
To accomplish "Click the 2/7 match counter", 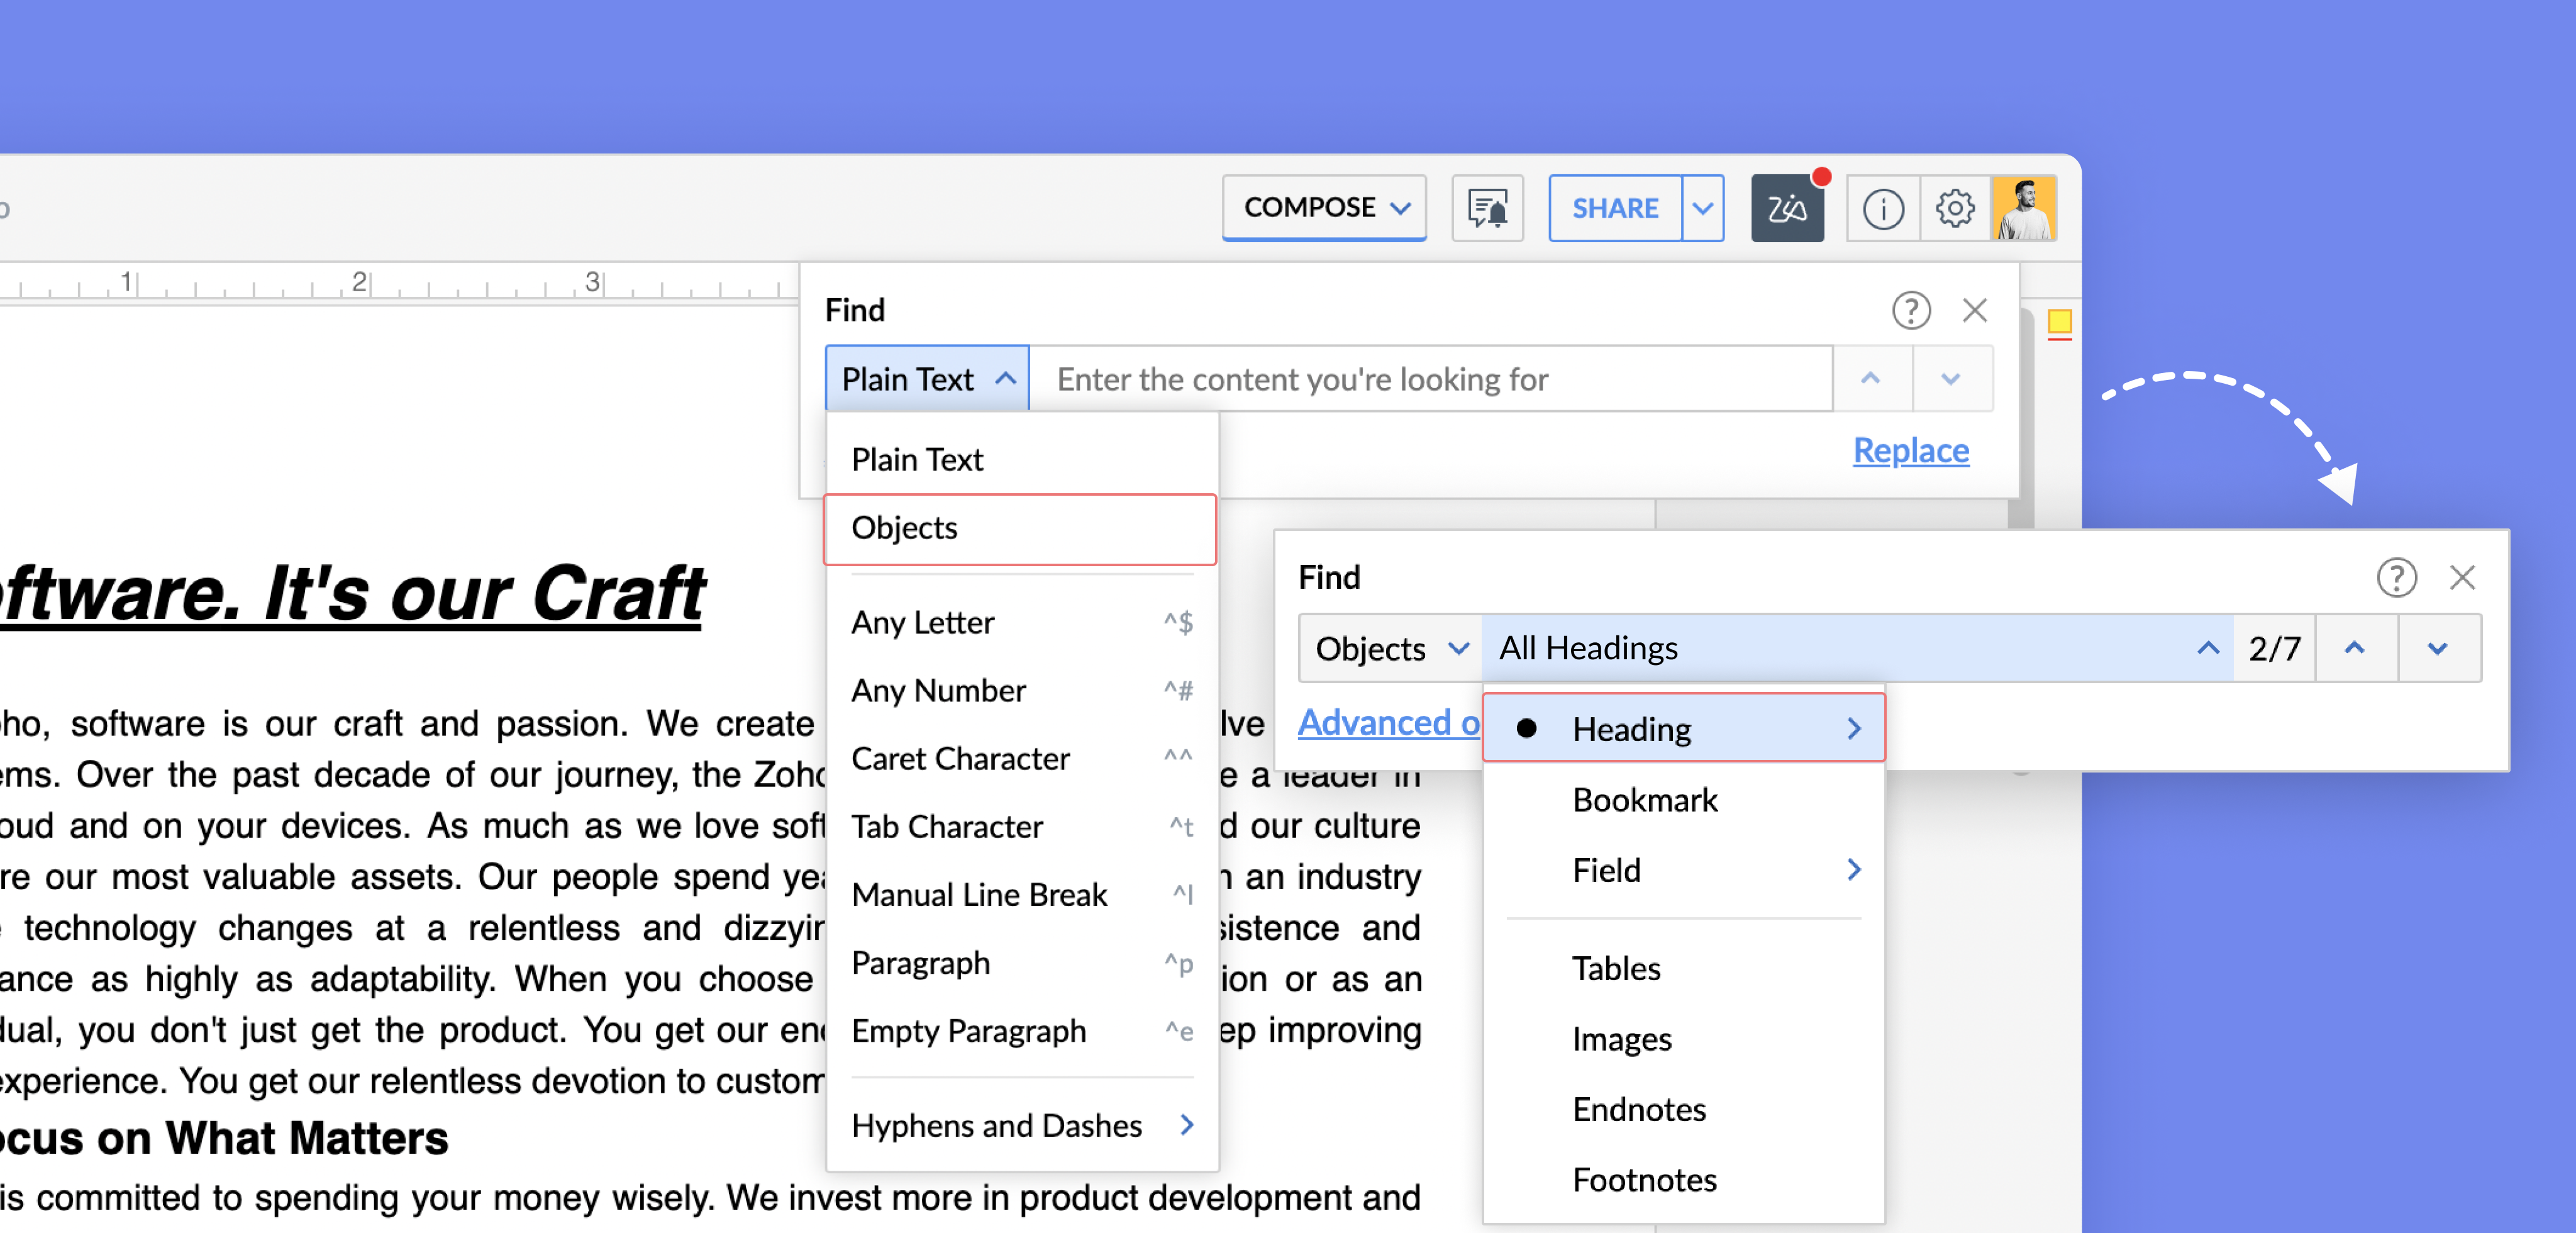I will click(x=2274, y=648).
